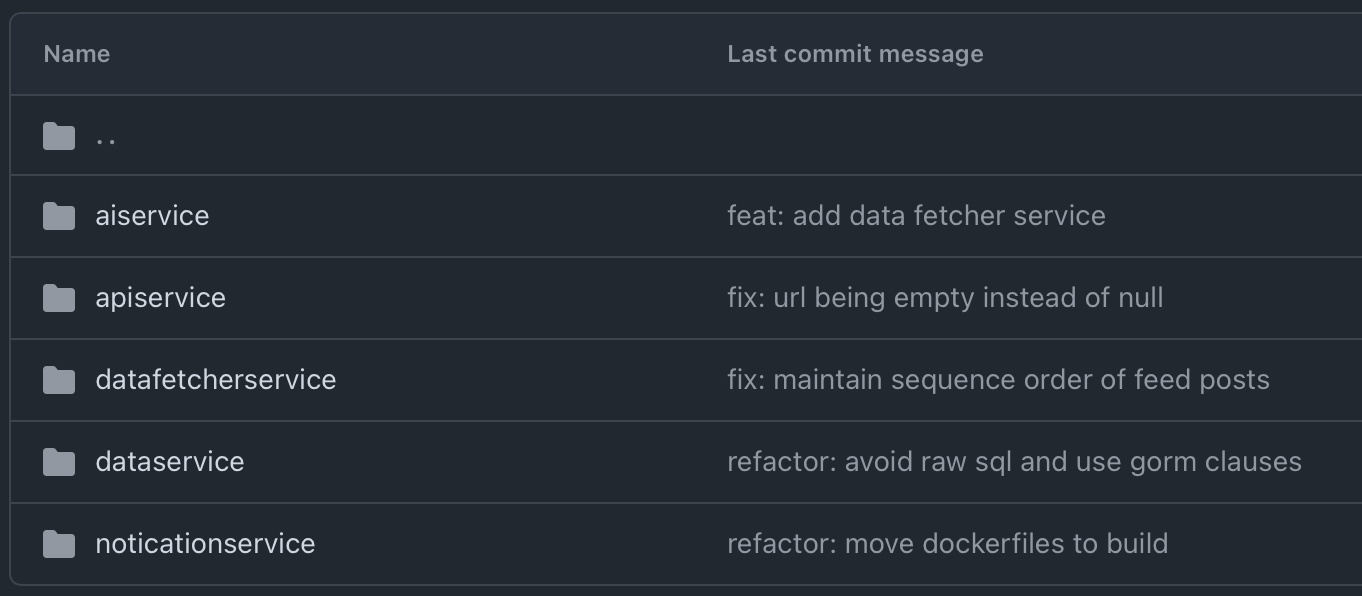View commit 'feat: add data fetcher service'
1362x596 pixels.
[x=916, y=216]
